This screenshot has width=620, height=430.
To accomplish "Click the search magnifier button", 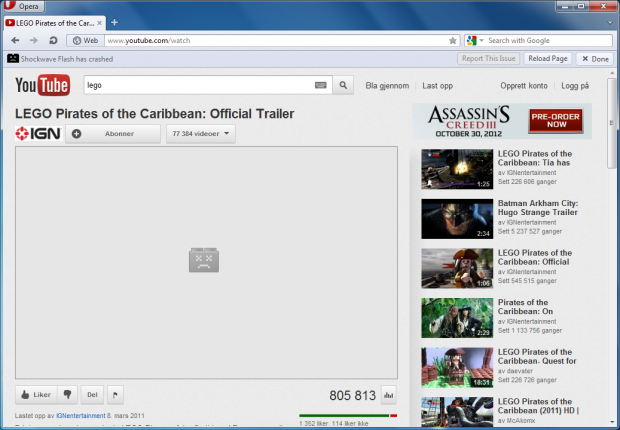I will (x=343, y=86).
